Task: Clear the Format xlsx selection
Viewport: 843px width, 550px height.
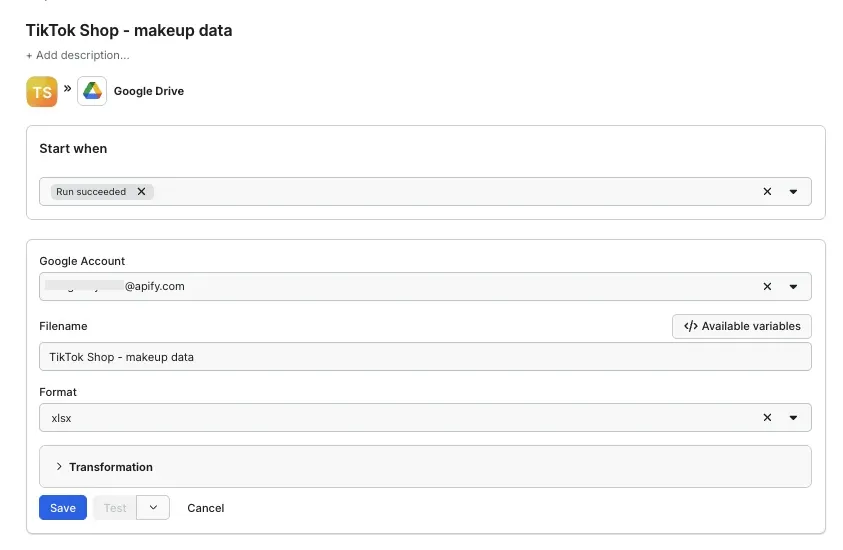Action: (767, 418)
